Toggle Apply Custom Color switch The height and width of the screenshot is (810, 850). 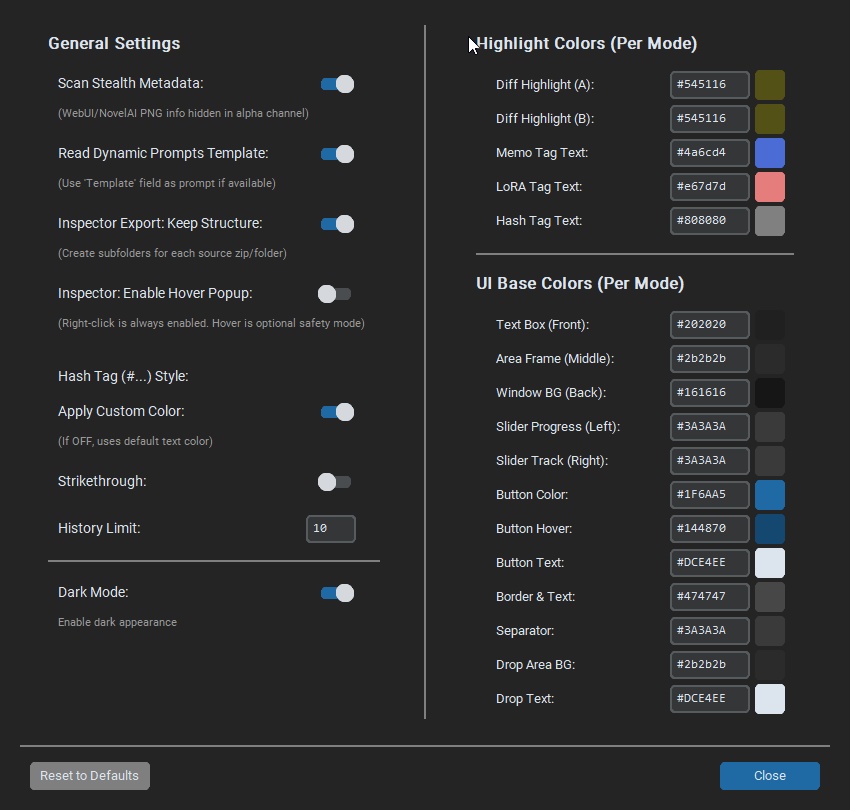coord(337,412)
